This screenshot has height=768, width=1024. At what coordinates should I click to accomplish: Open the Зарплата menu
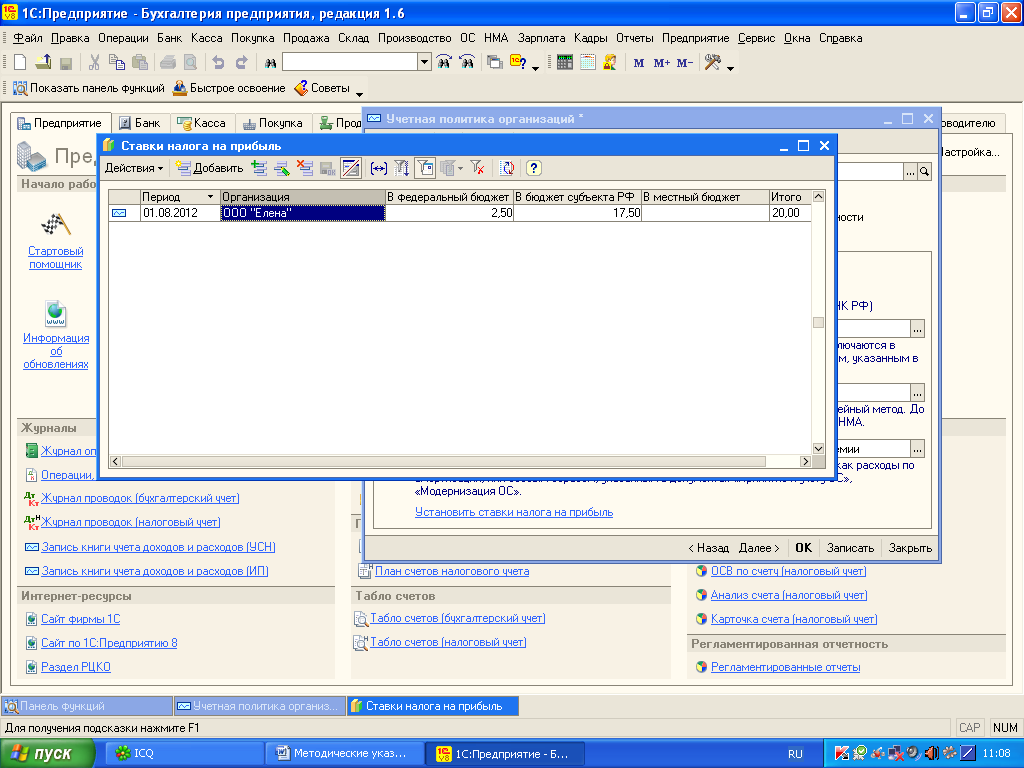click(541, 39)
